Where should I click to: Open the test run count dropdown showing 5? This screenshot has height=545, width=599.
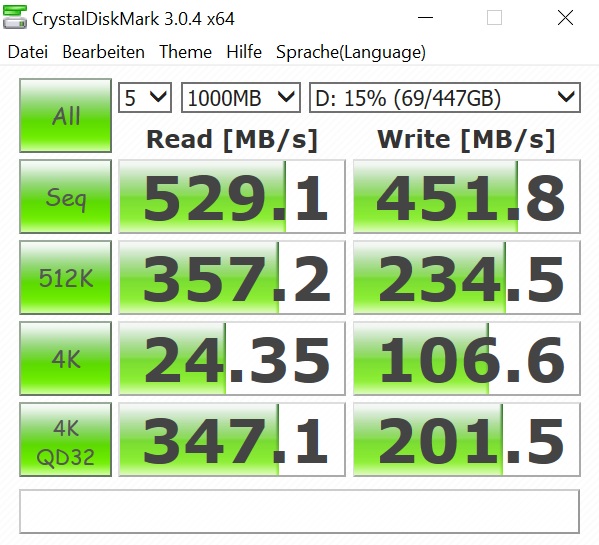pos(145,98)
